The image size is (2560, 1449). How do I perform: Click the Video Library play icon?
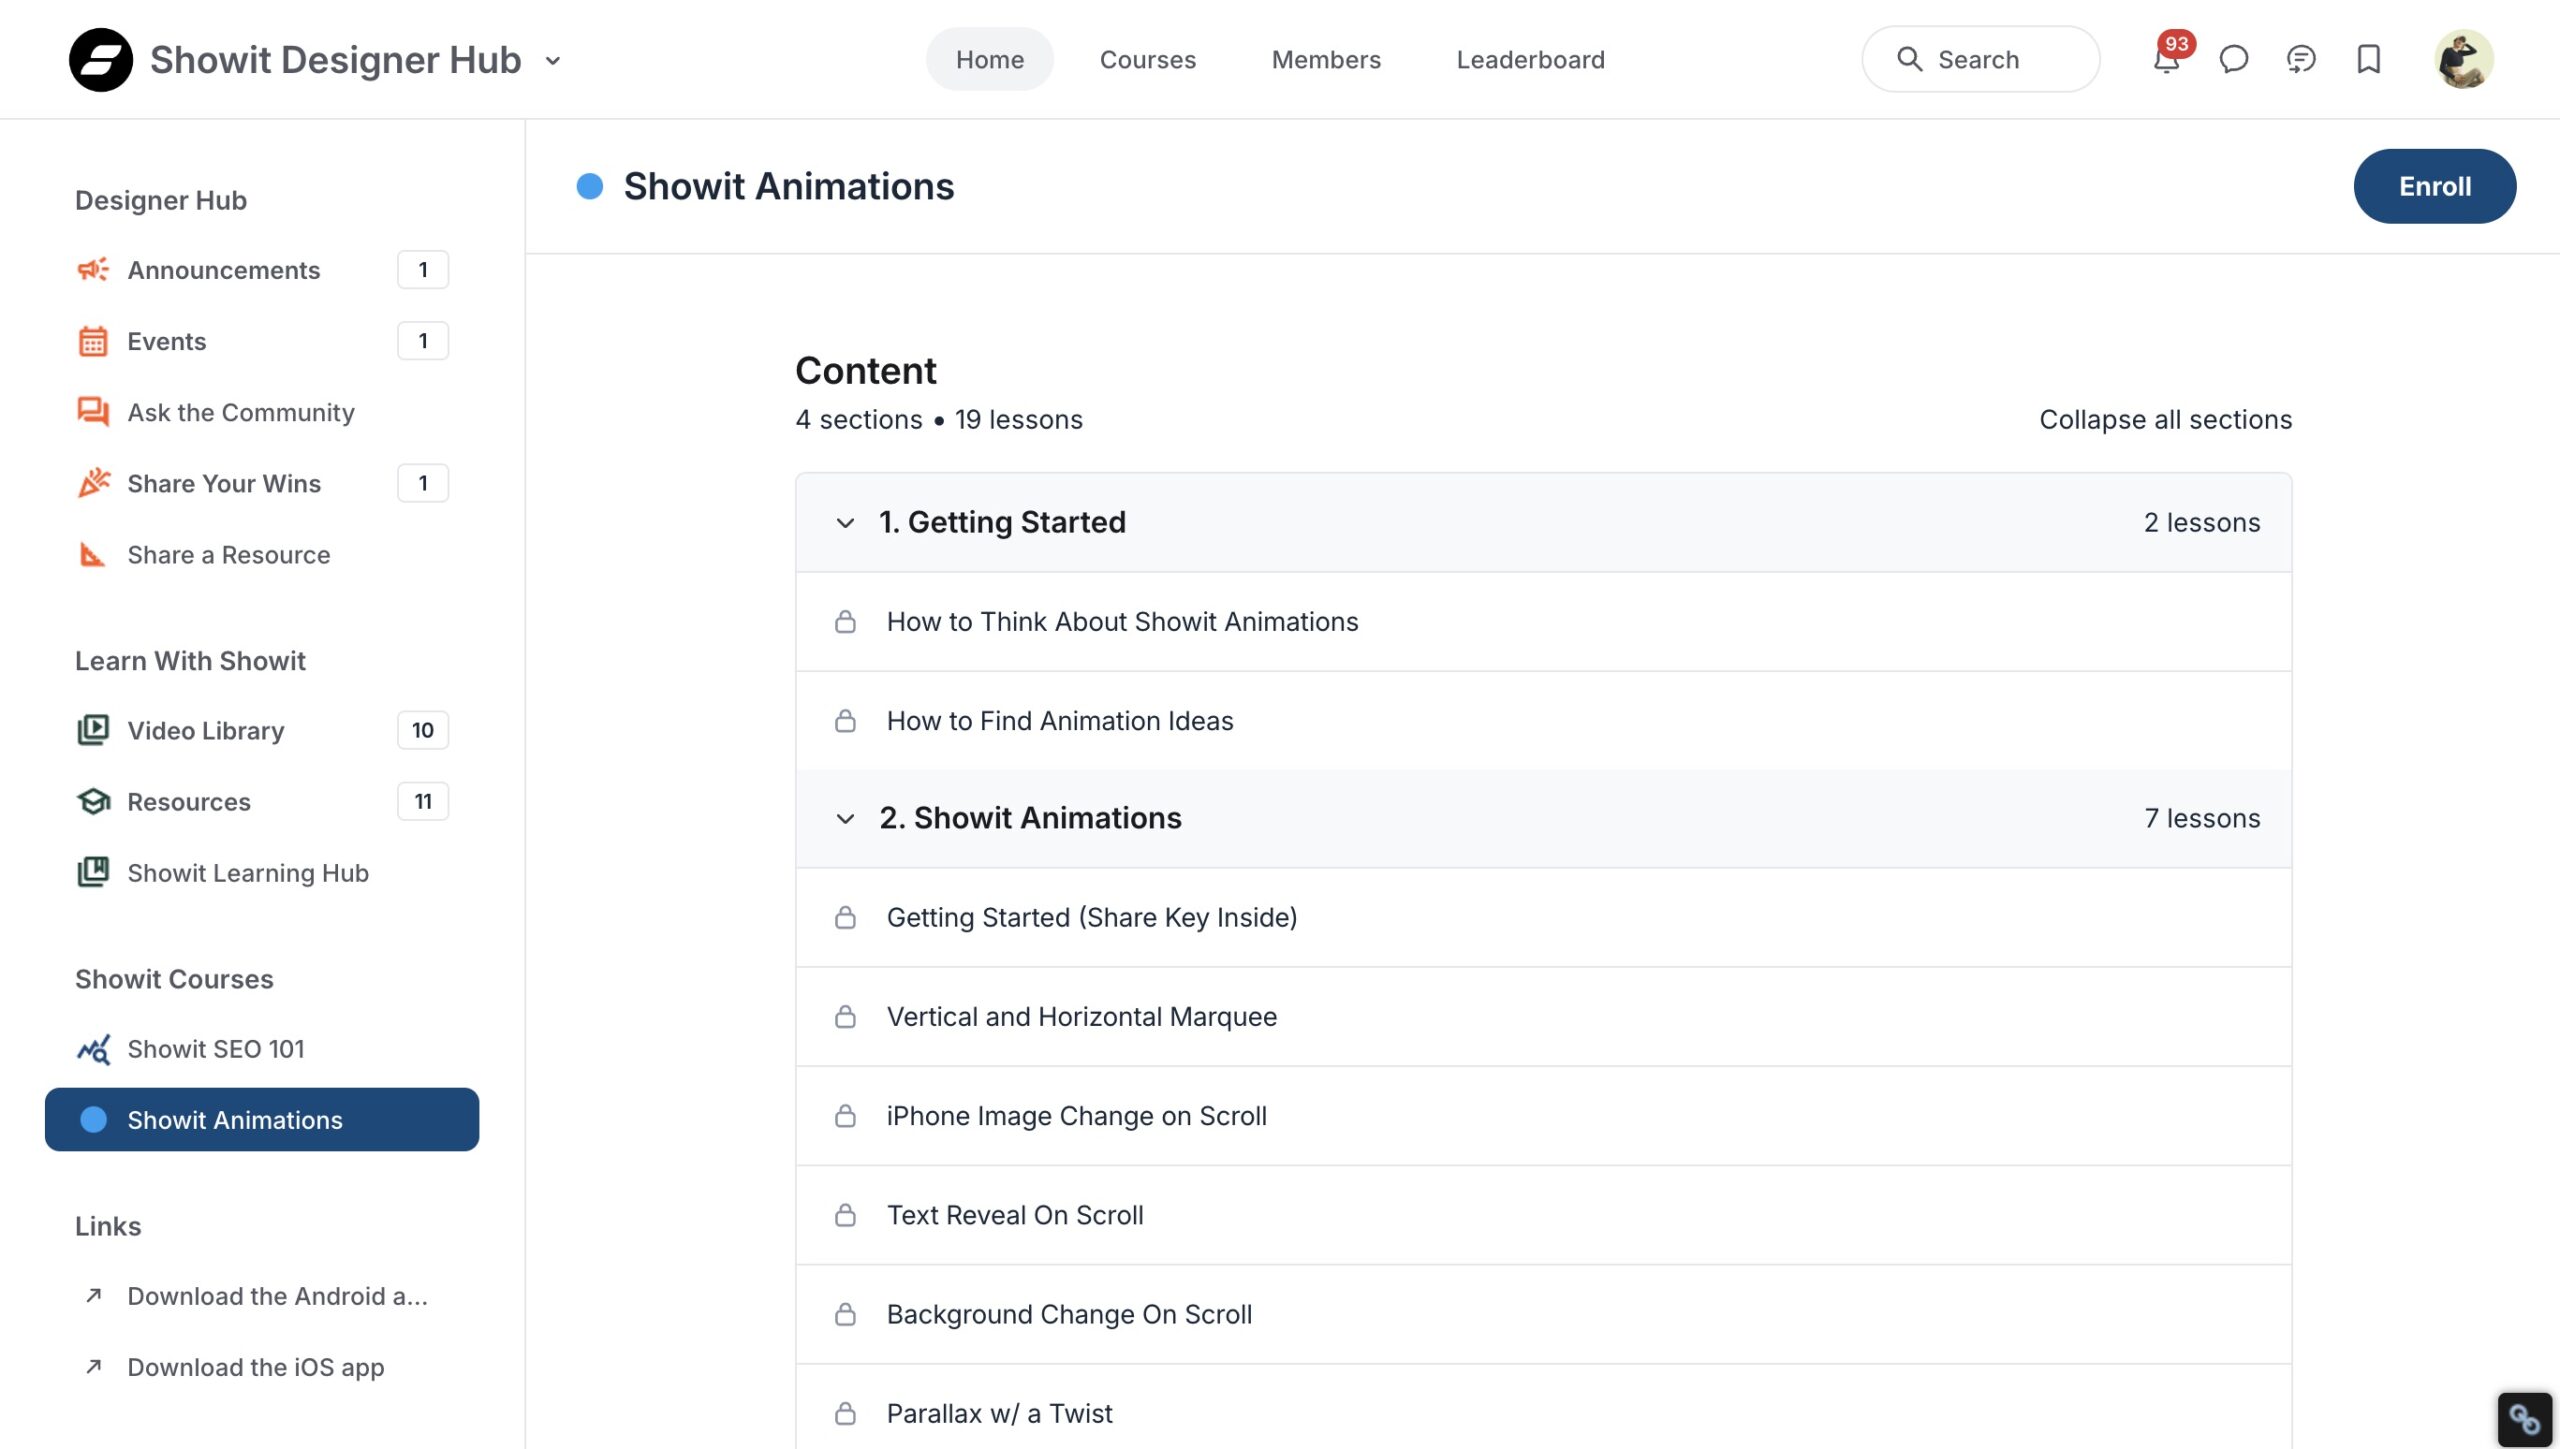(93, 730)
